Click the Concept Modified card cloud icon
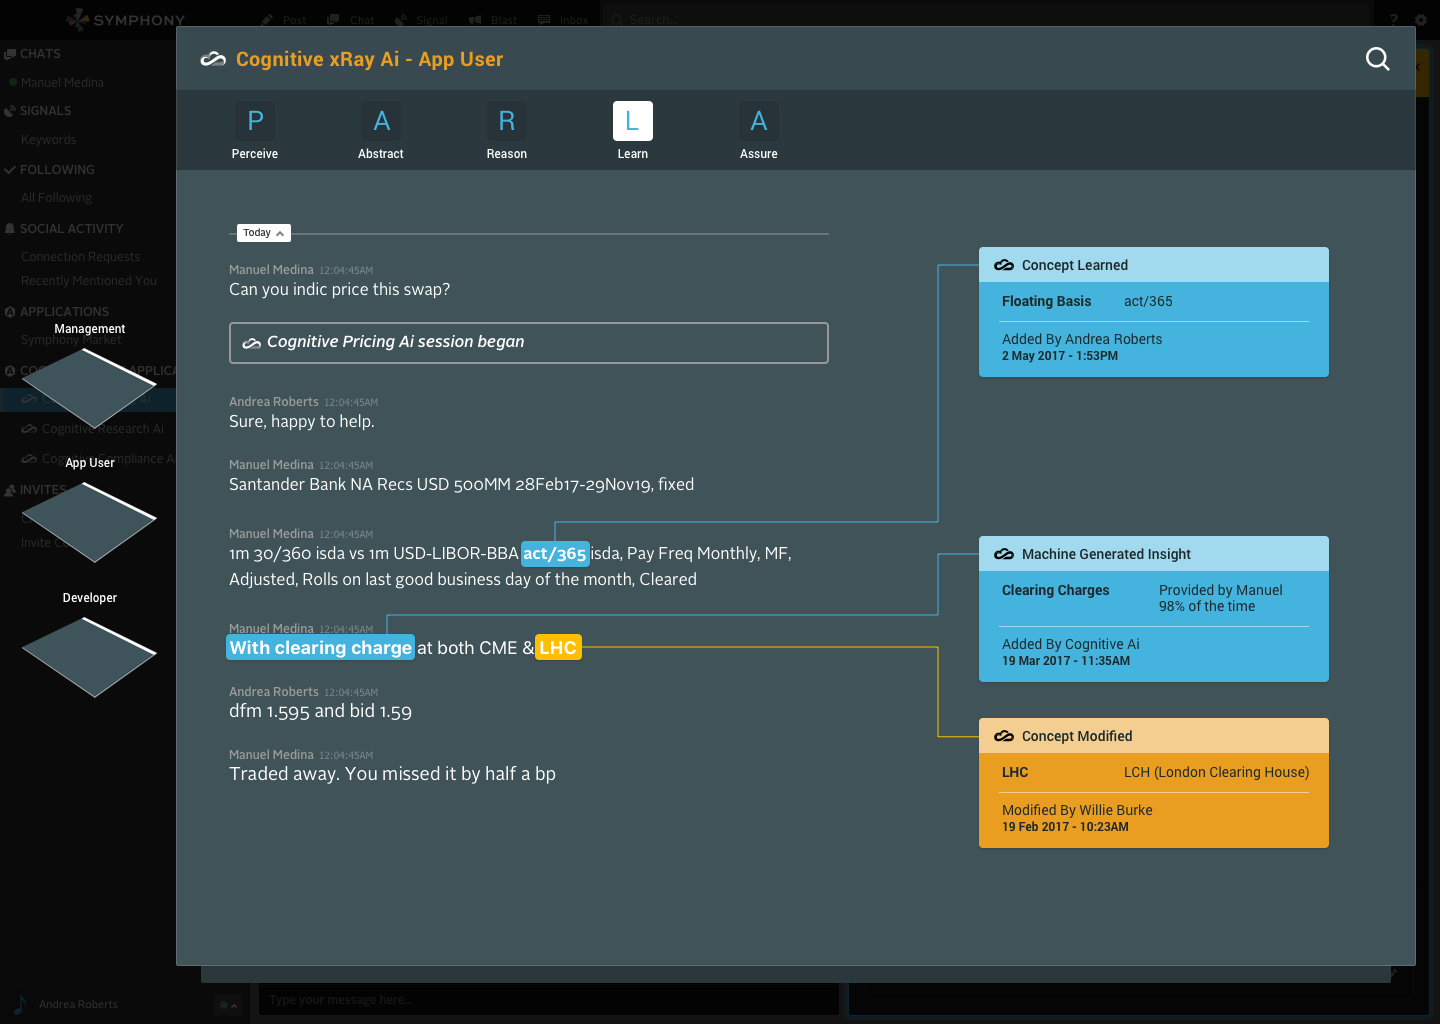 1004,736
